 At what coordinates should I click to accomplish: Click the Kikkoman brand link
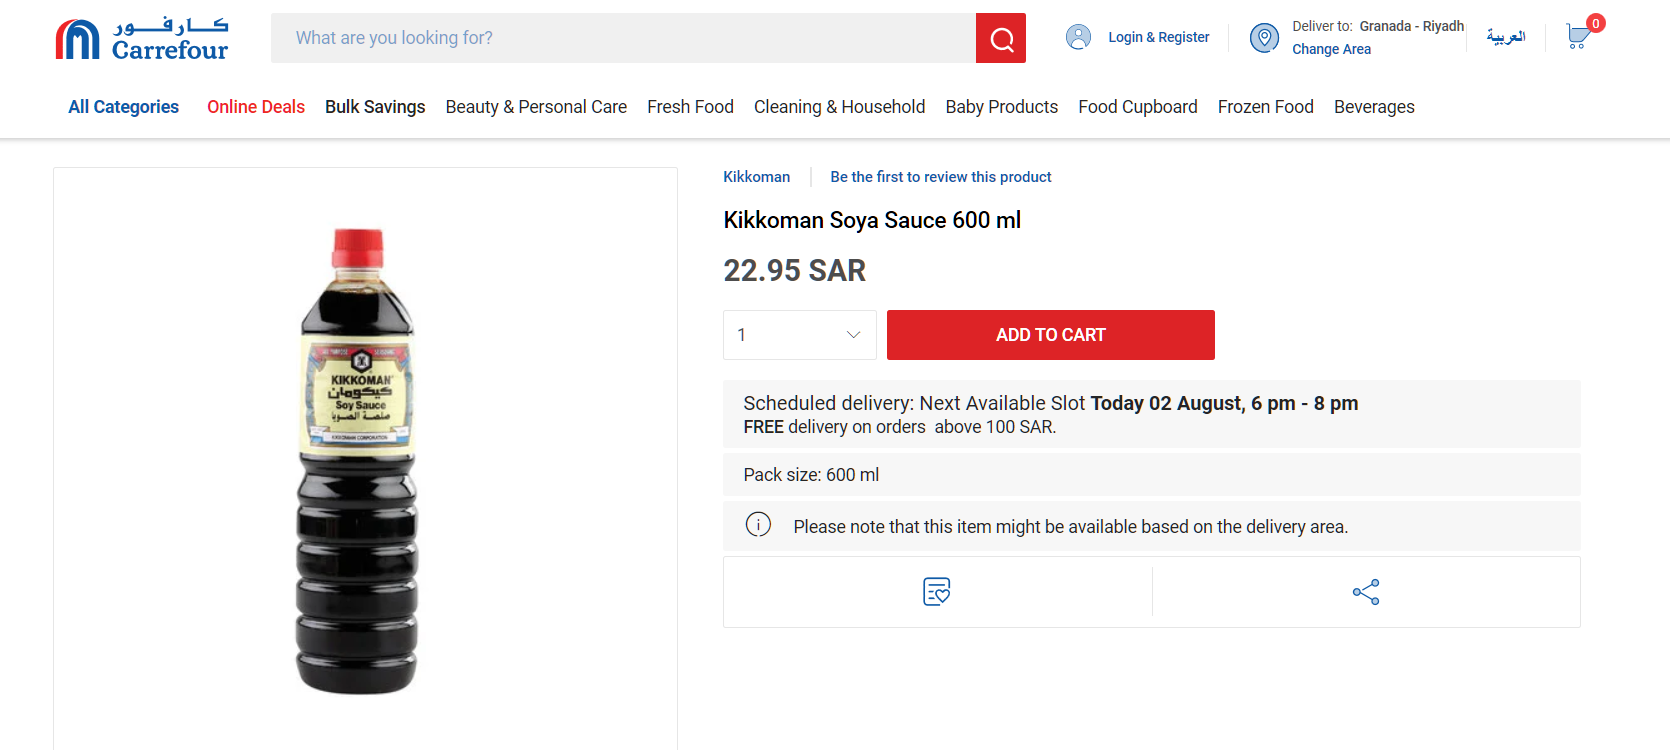click(x=756, y=177)
